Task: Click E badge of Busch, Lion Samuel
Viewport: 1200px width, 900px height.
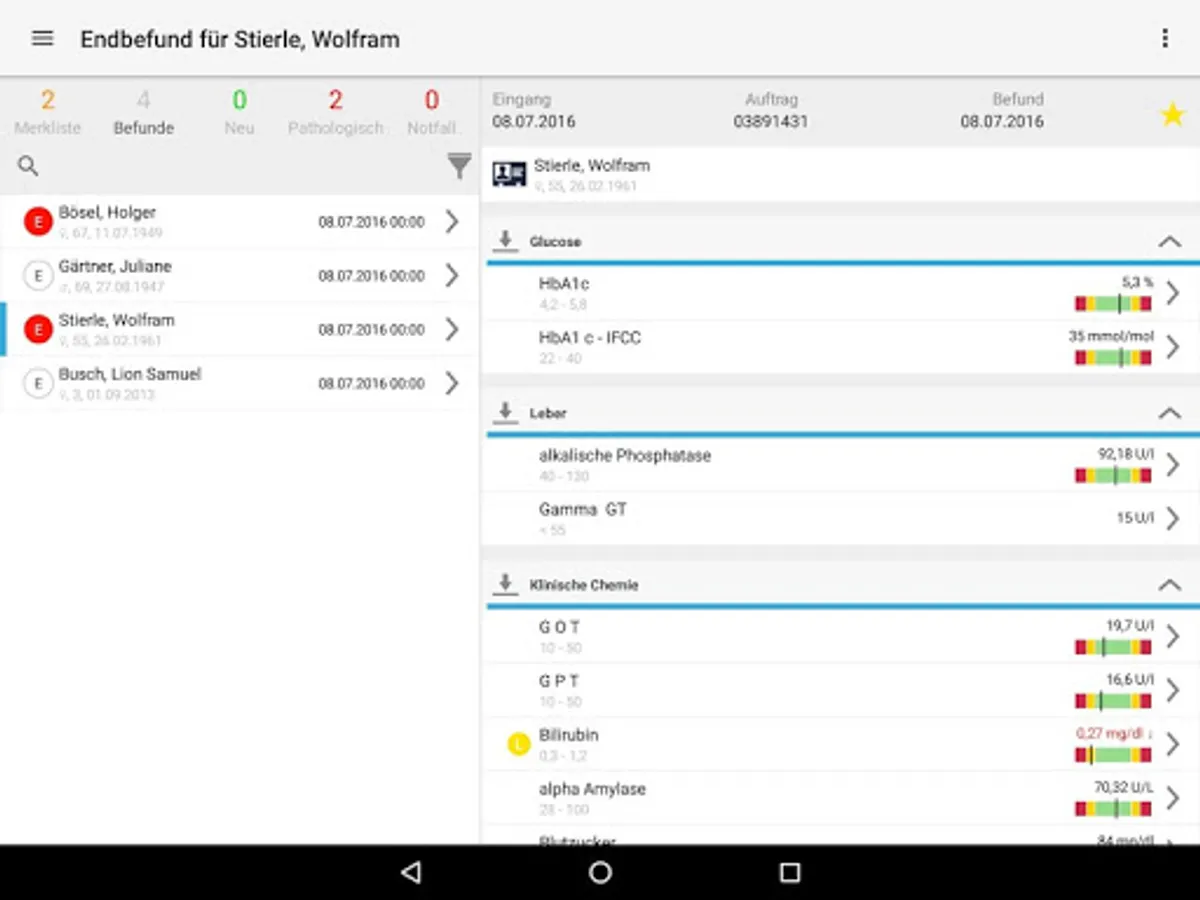Action: (x=38, y=384)
